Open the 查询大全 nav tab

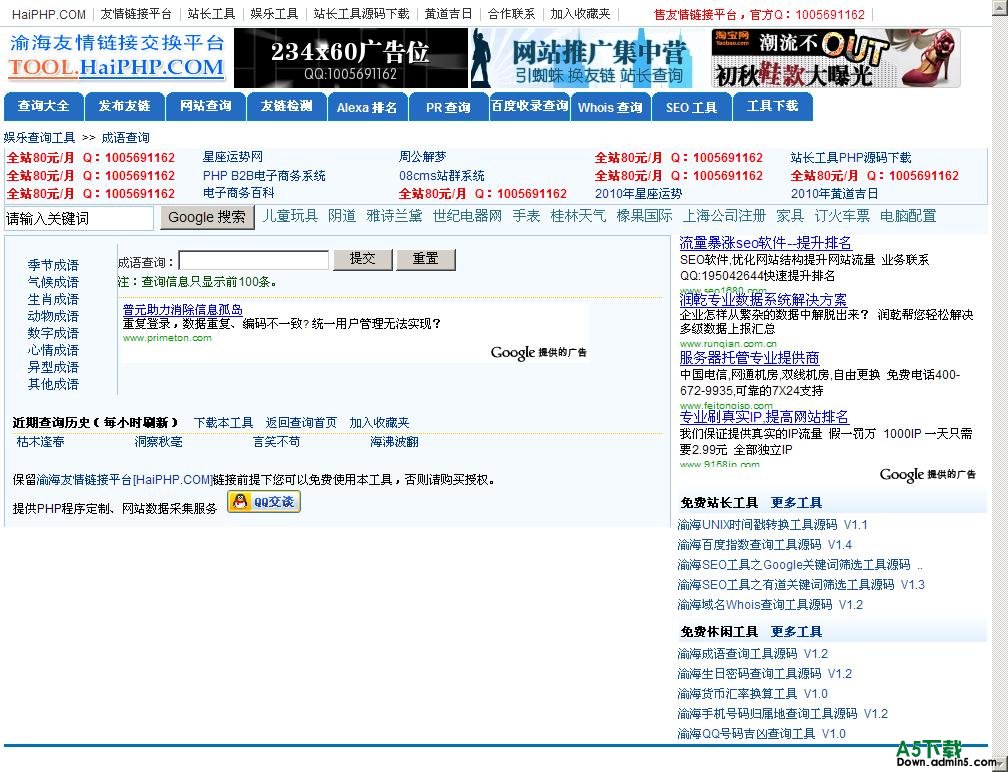coord(43,107)
